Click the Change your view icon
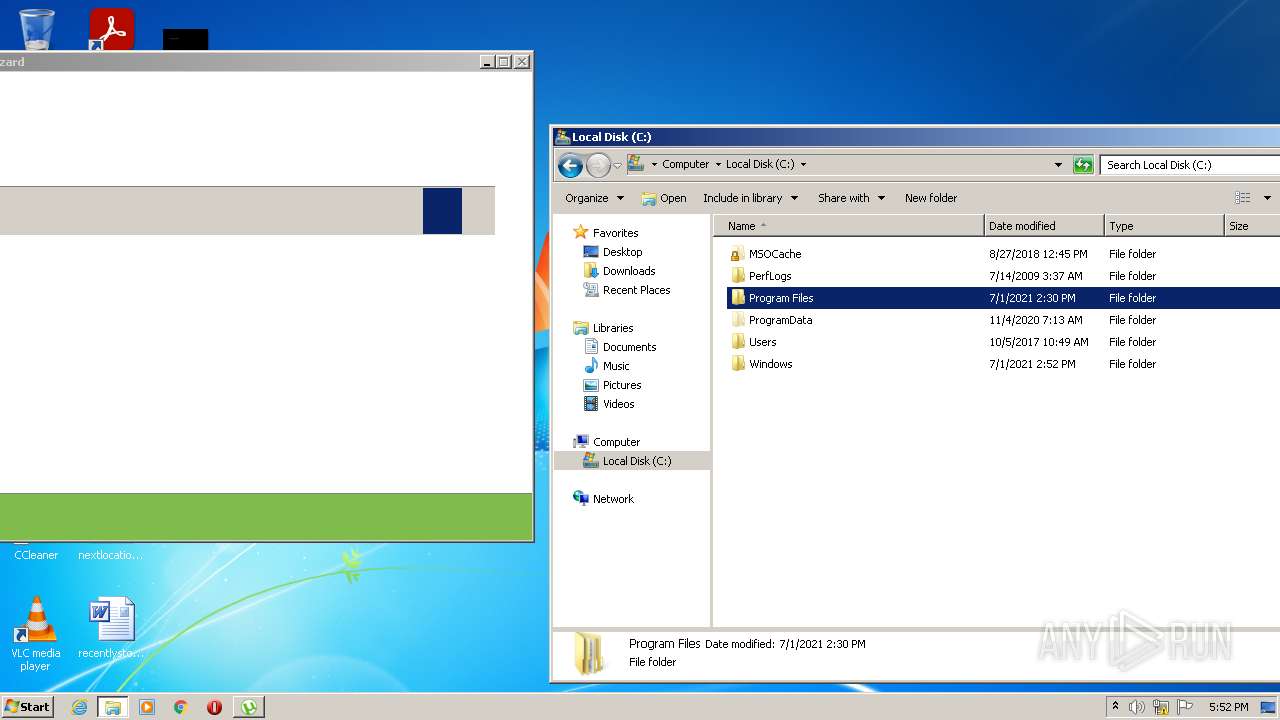This screenshot has width=1280, height=720. (1243, 198)
